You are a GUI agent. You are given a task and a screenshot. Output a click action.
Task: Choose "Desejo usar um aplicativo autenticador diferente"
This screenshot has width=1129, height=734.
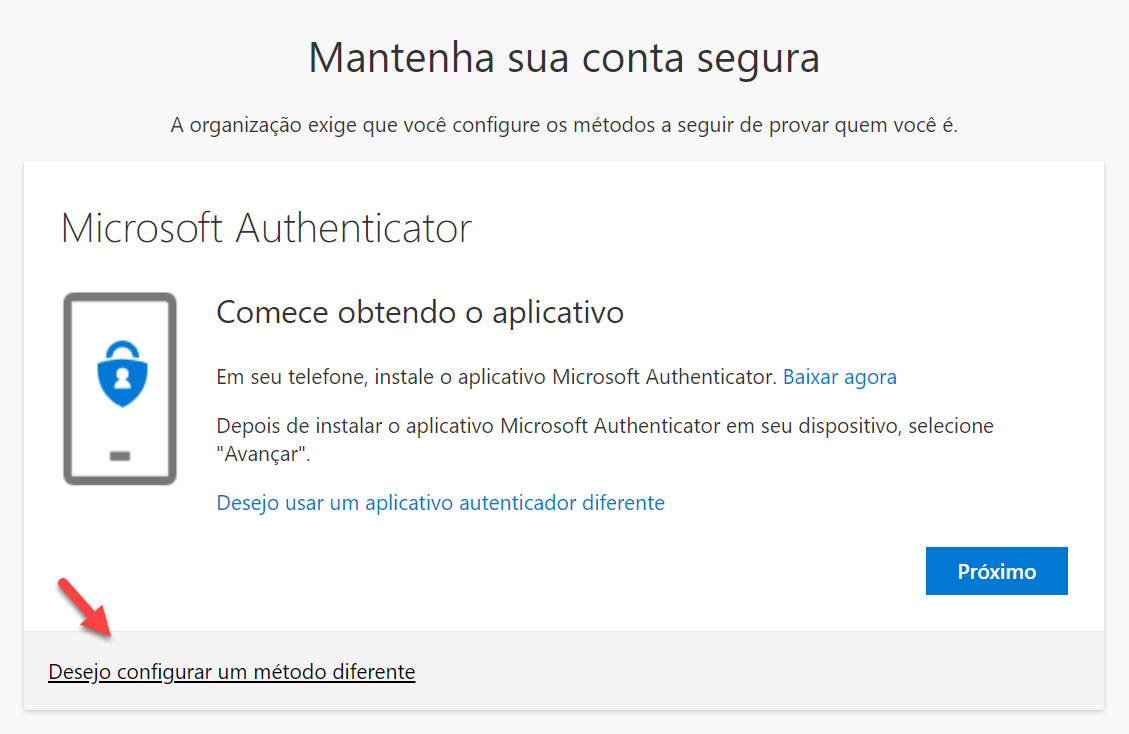pos(440,502)
